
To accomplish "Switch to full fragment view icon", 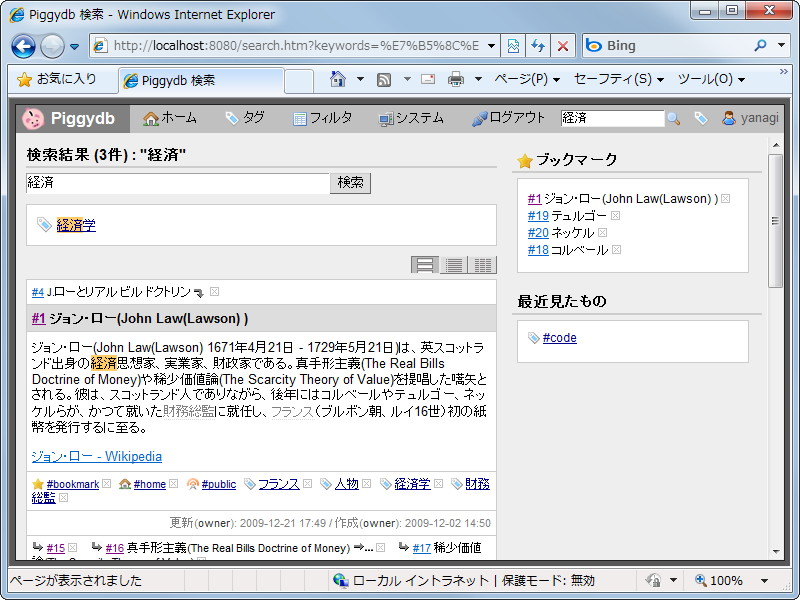I will pyautogui.click(x=425, y=265).
